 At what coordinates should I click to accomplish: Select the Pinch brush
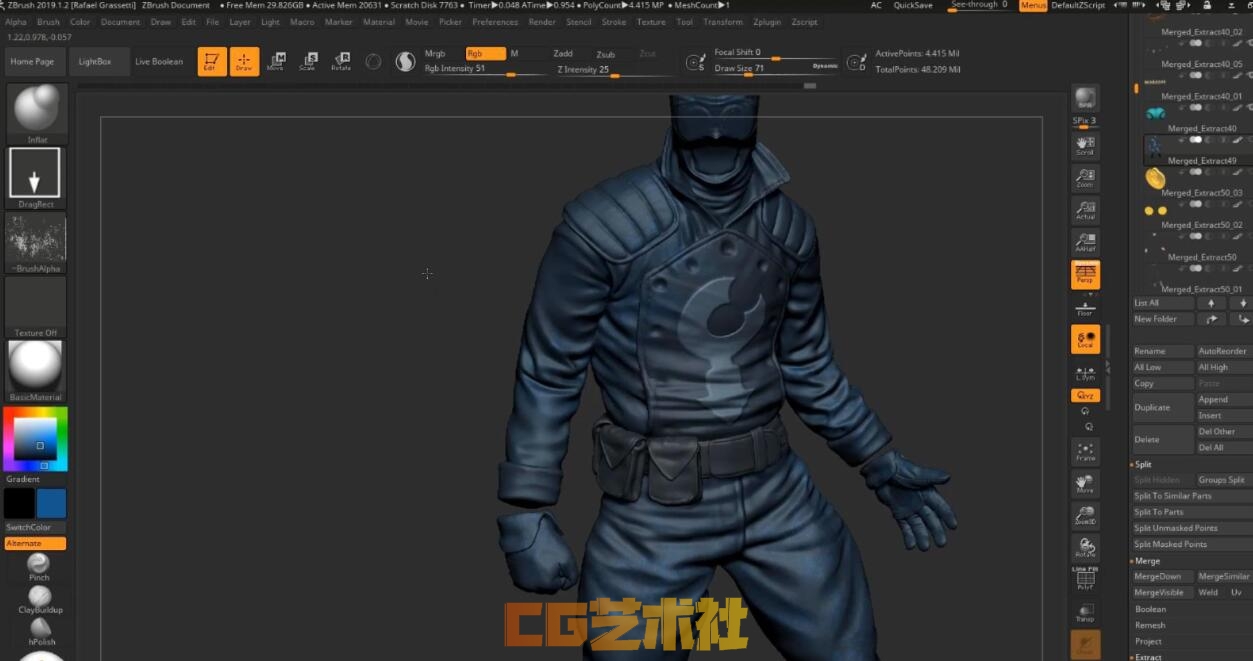click(40, 567)
